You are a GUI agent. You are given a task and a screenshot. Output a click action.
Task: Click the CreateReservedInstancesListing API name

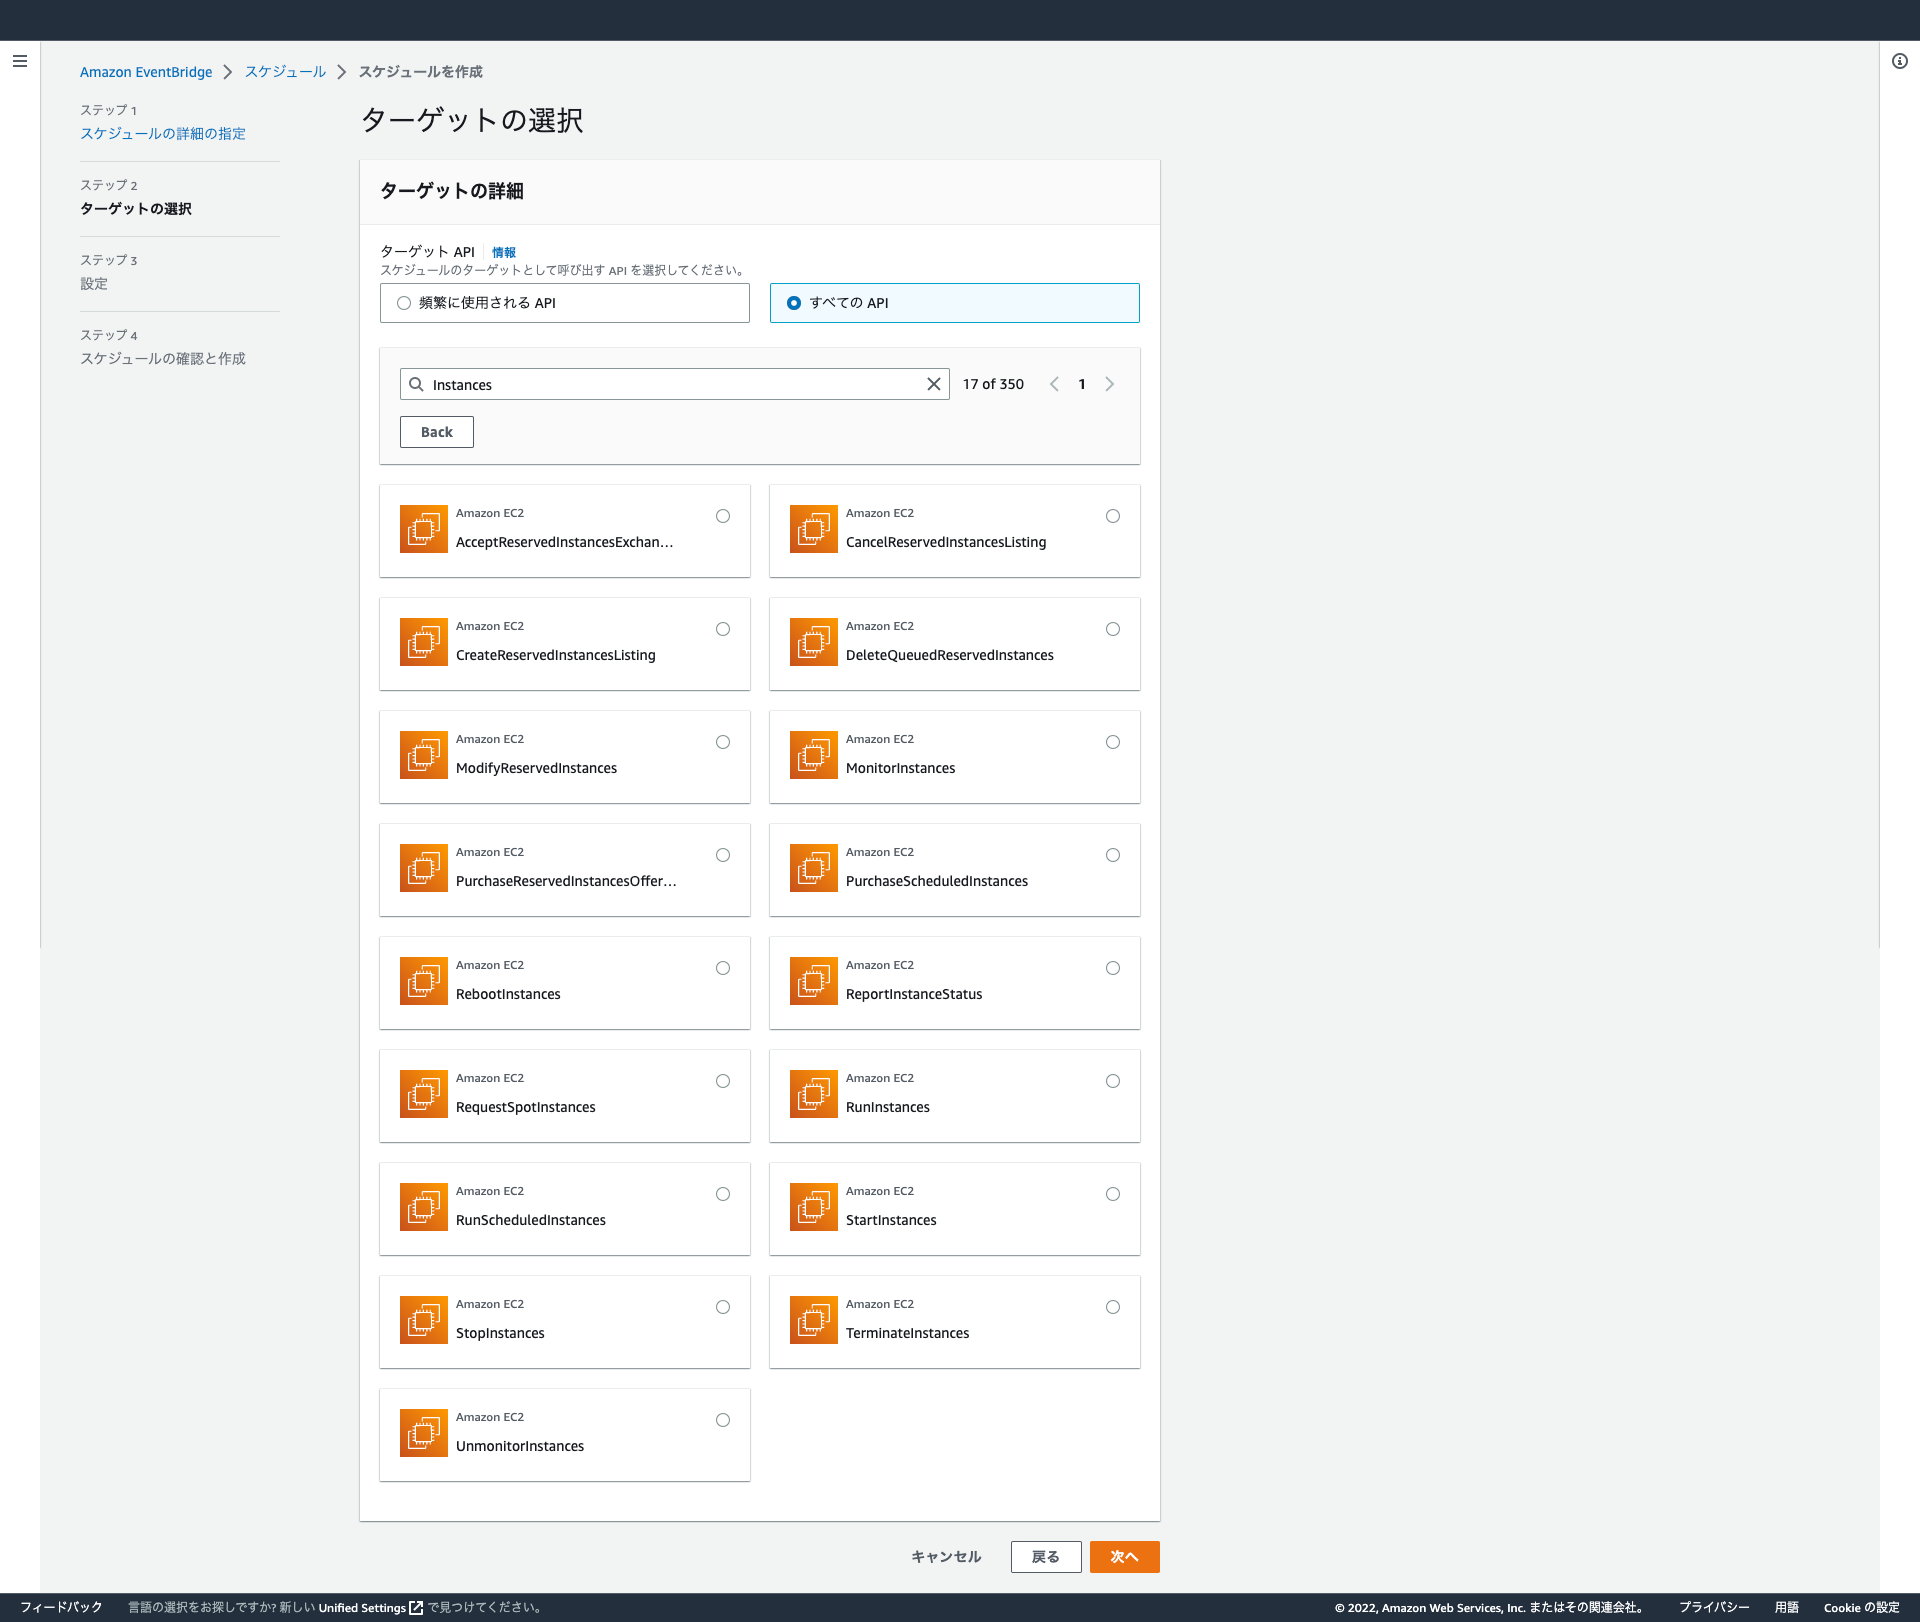tap(556, 655)
